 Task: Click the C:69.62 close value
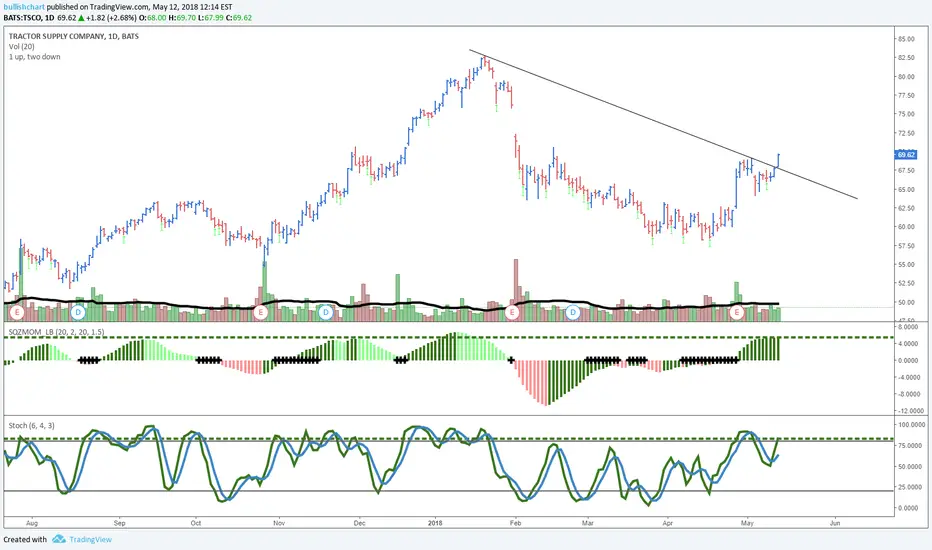pyautogui.click(x=238, y=18)
